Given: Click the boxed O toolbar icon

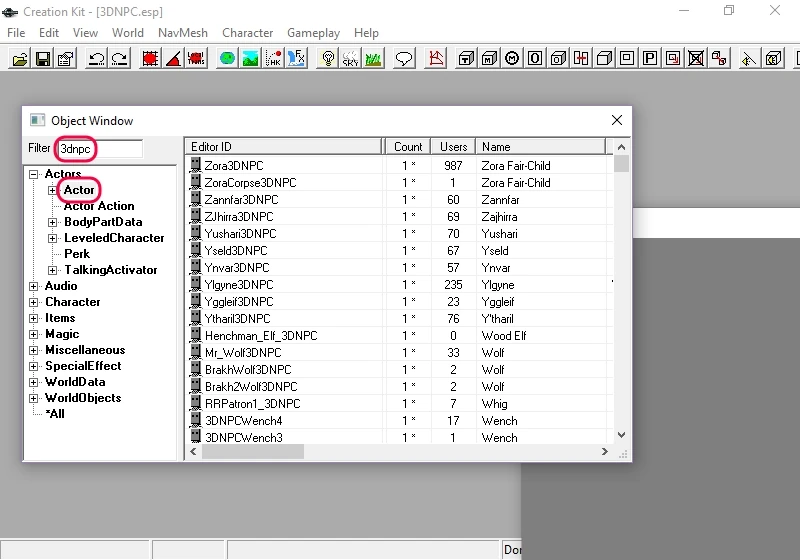Looking at the screenshot, I should [535, 59].
